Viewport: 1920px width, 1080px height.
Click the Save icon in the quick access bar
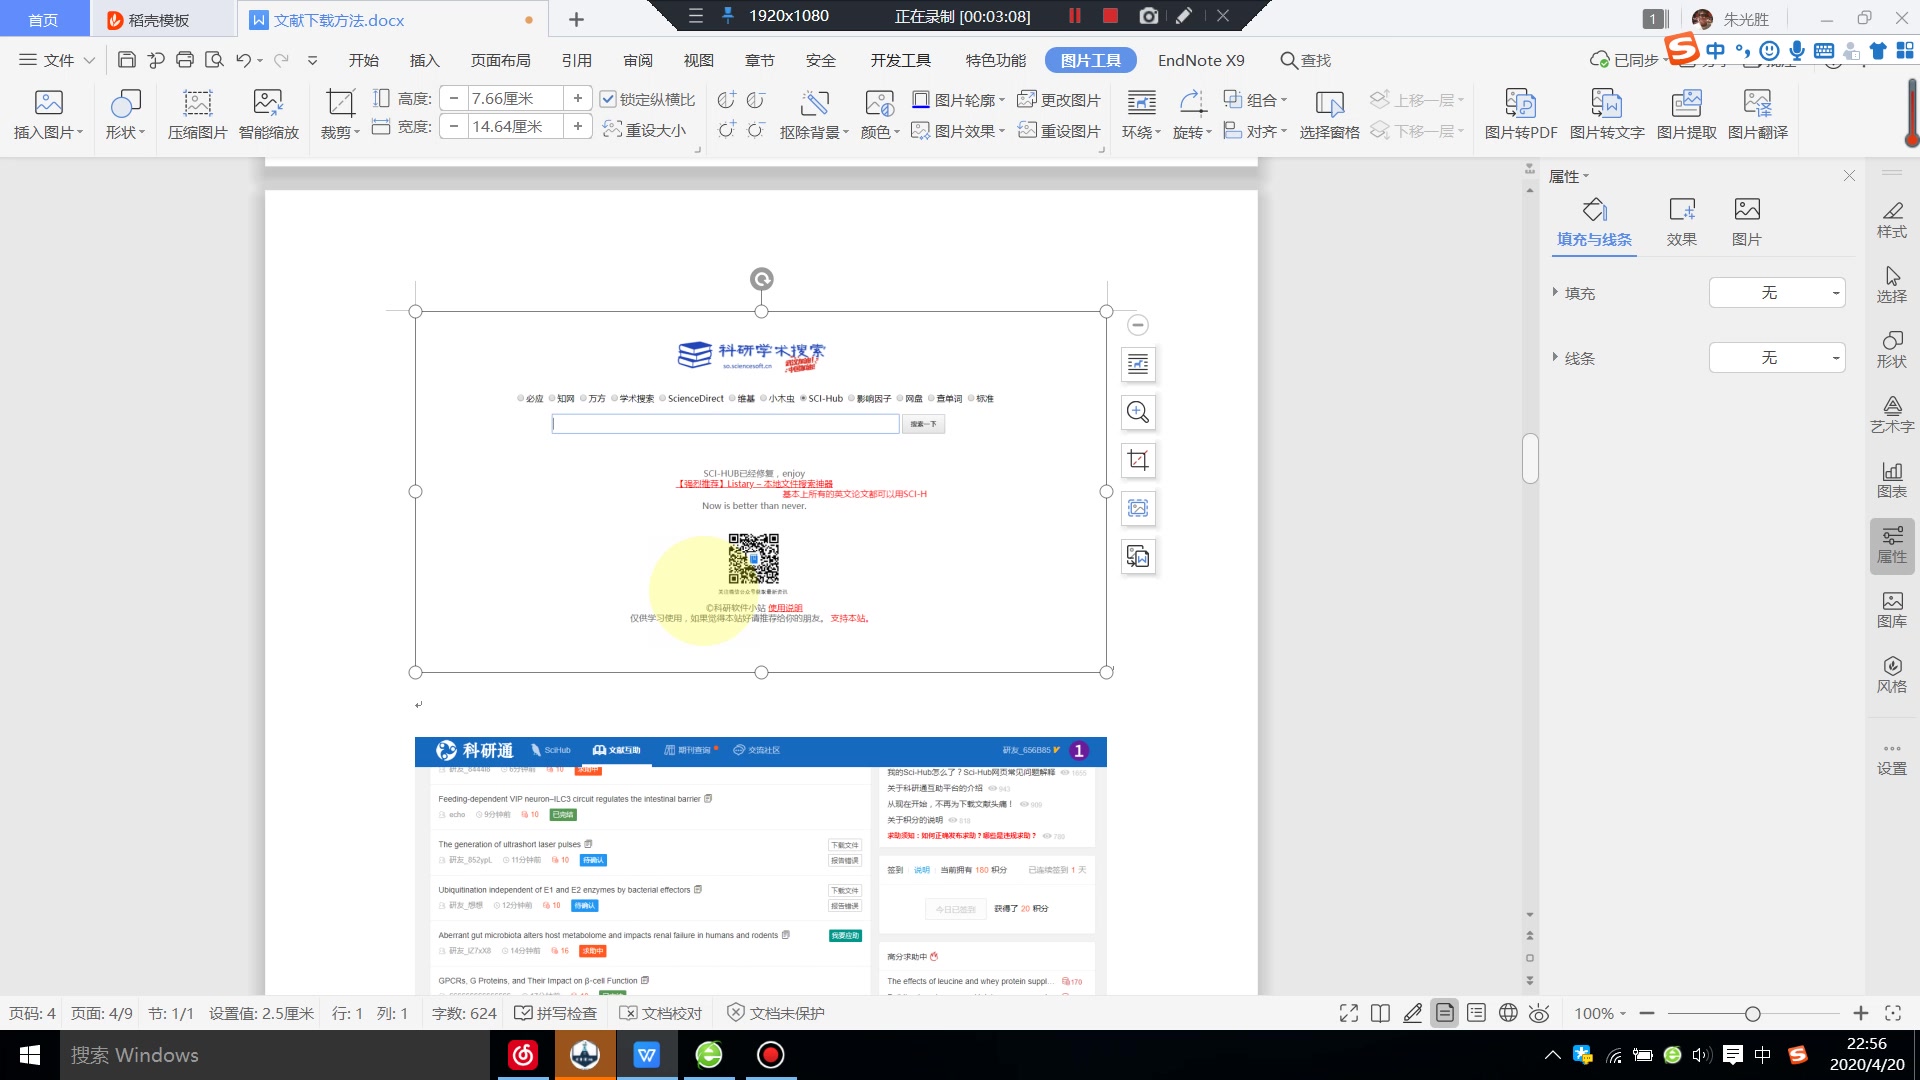pyautogui.click(x=126, y=60)
